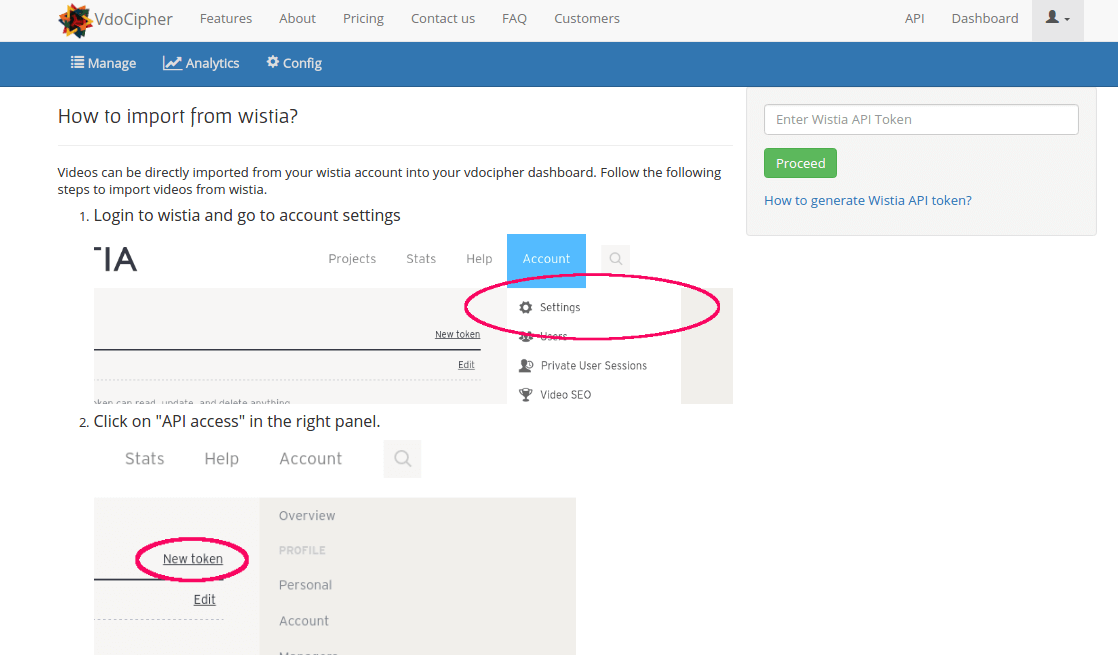Go to the Customers page
1118x655 pixels.
[587, 19]
